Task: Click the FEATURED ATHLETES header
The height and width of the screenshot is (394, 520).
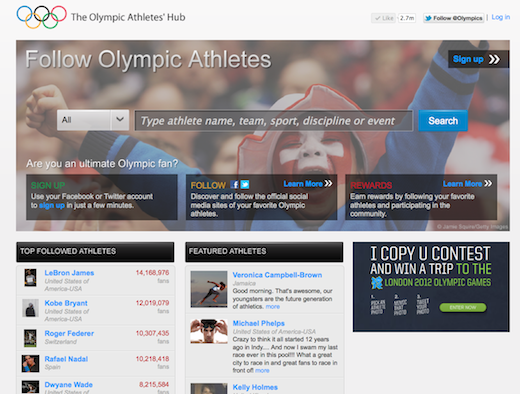Action: (264, 252)
